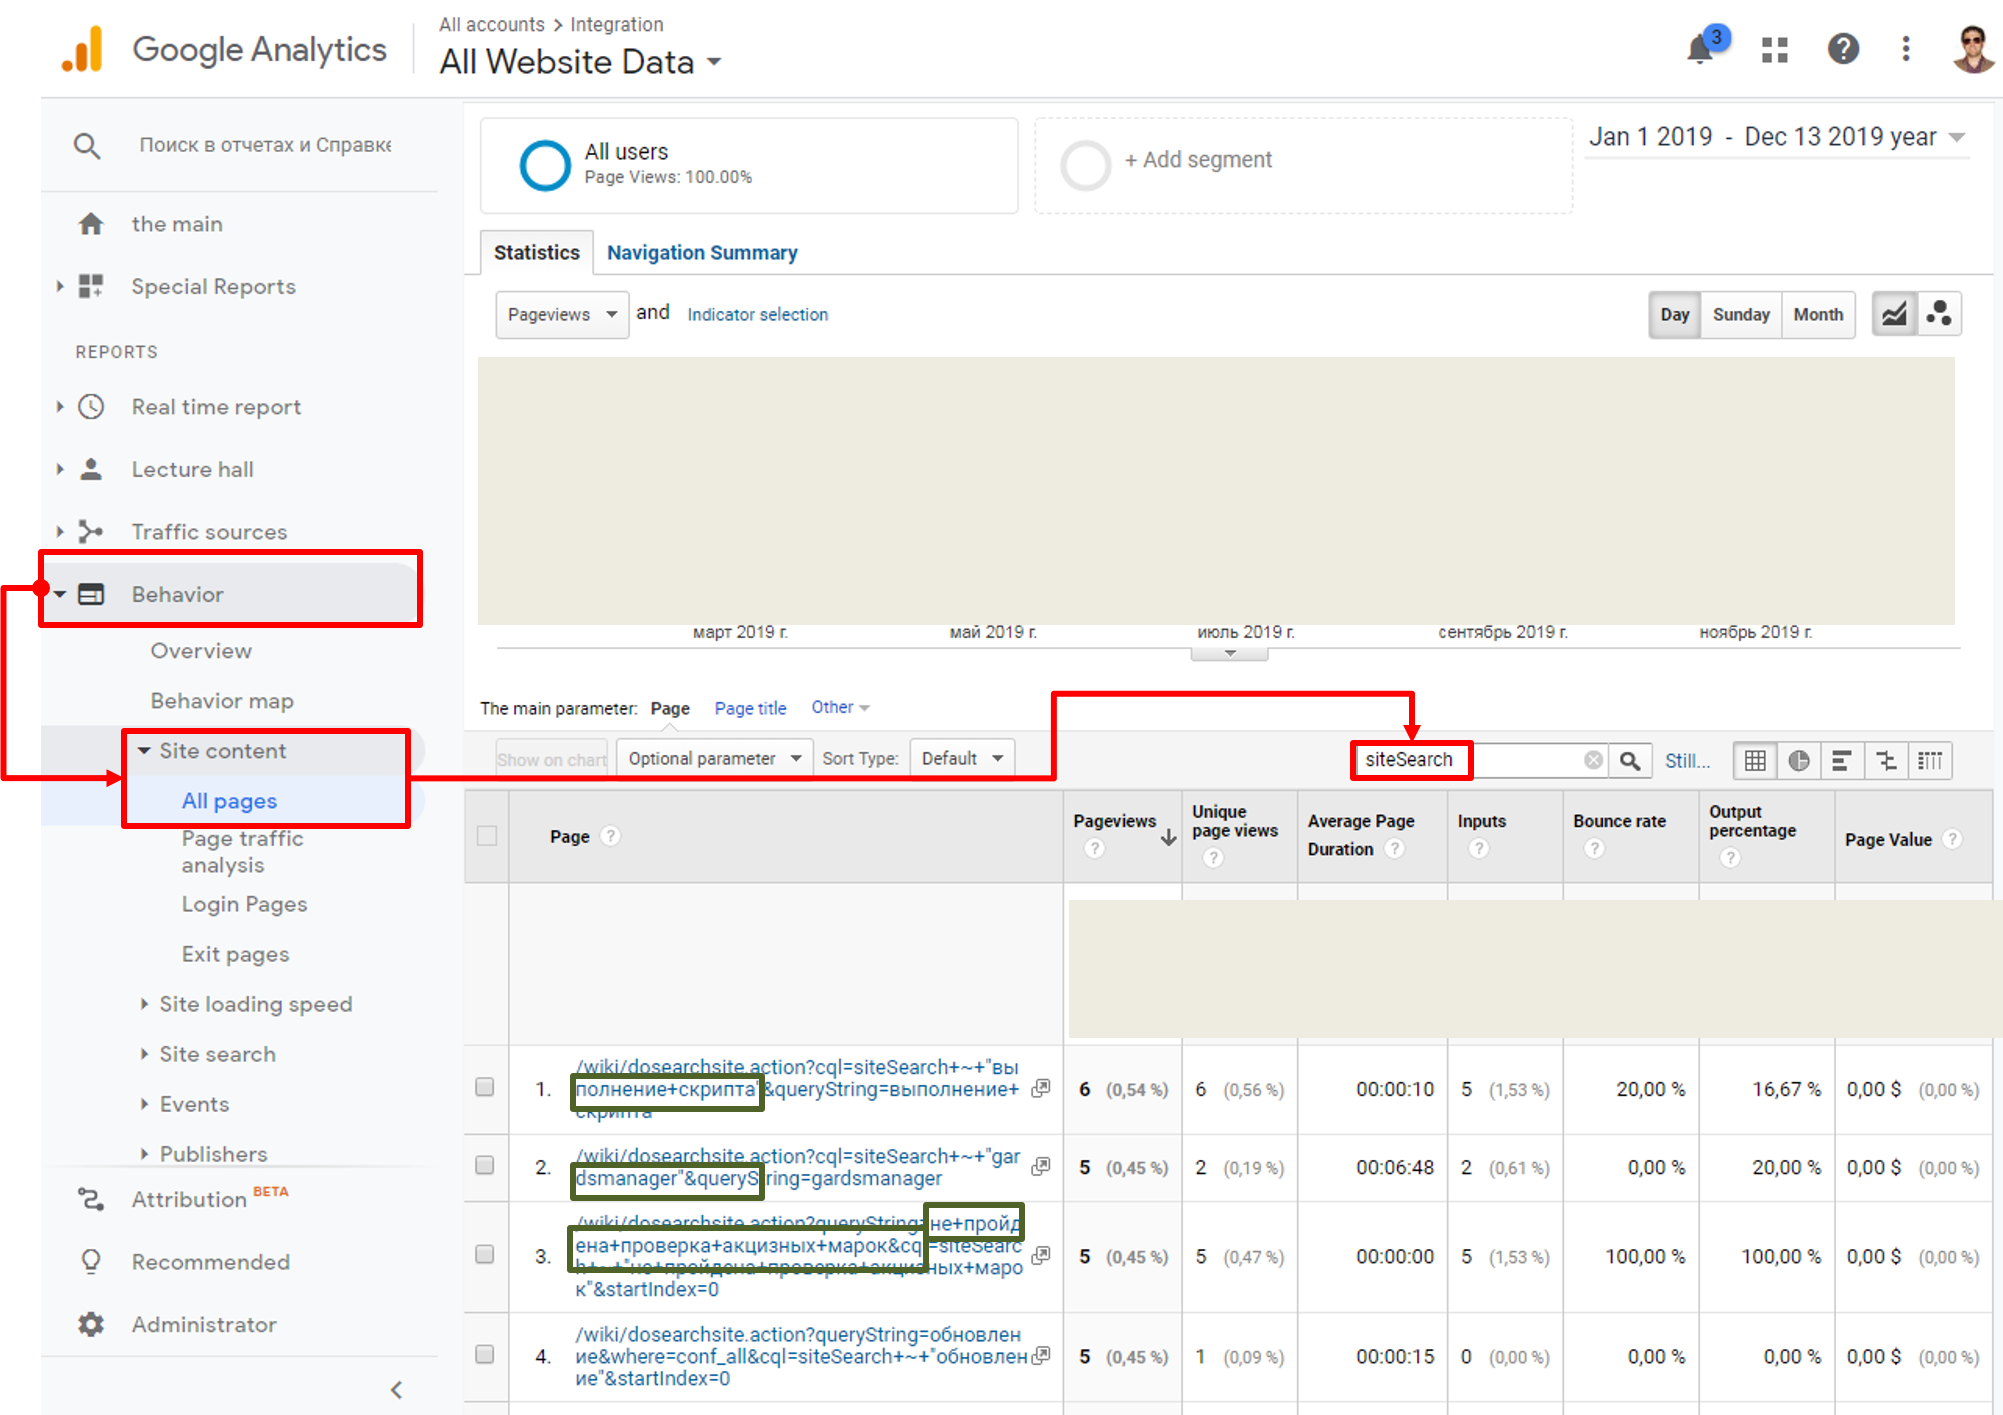This screenshot has width=2003, height=1415.
Task: Tick the checkbox for row 1
Action: [485, 1088]
